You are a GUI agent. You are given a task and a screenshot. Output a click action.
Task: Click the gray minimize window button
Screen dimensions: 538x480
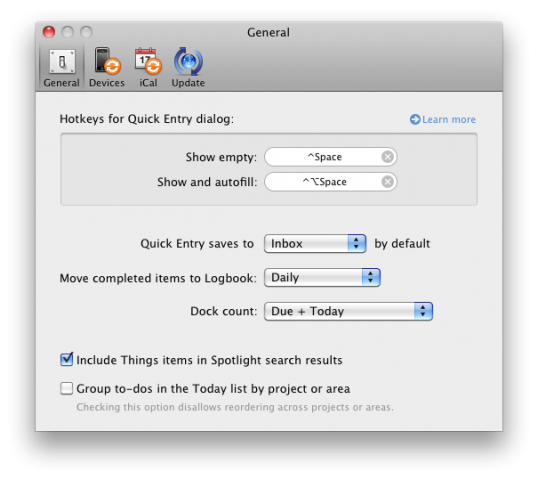(x=67, y=32)
